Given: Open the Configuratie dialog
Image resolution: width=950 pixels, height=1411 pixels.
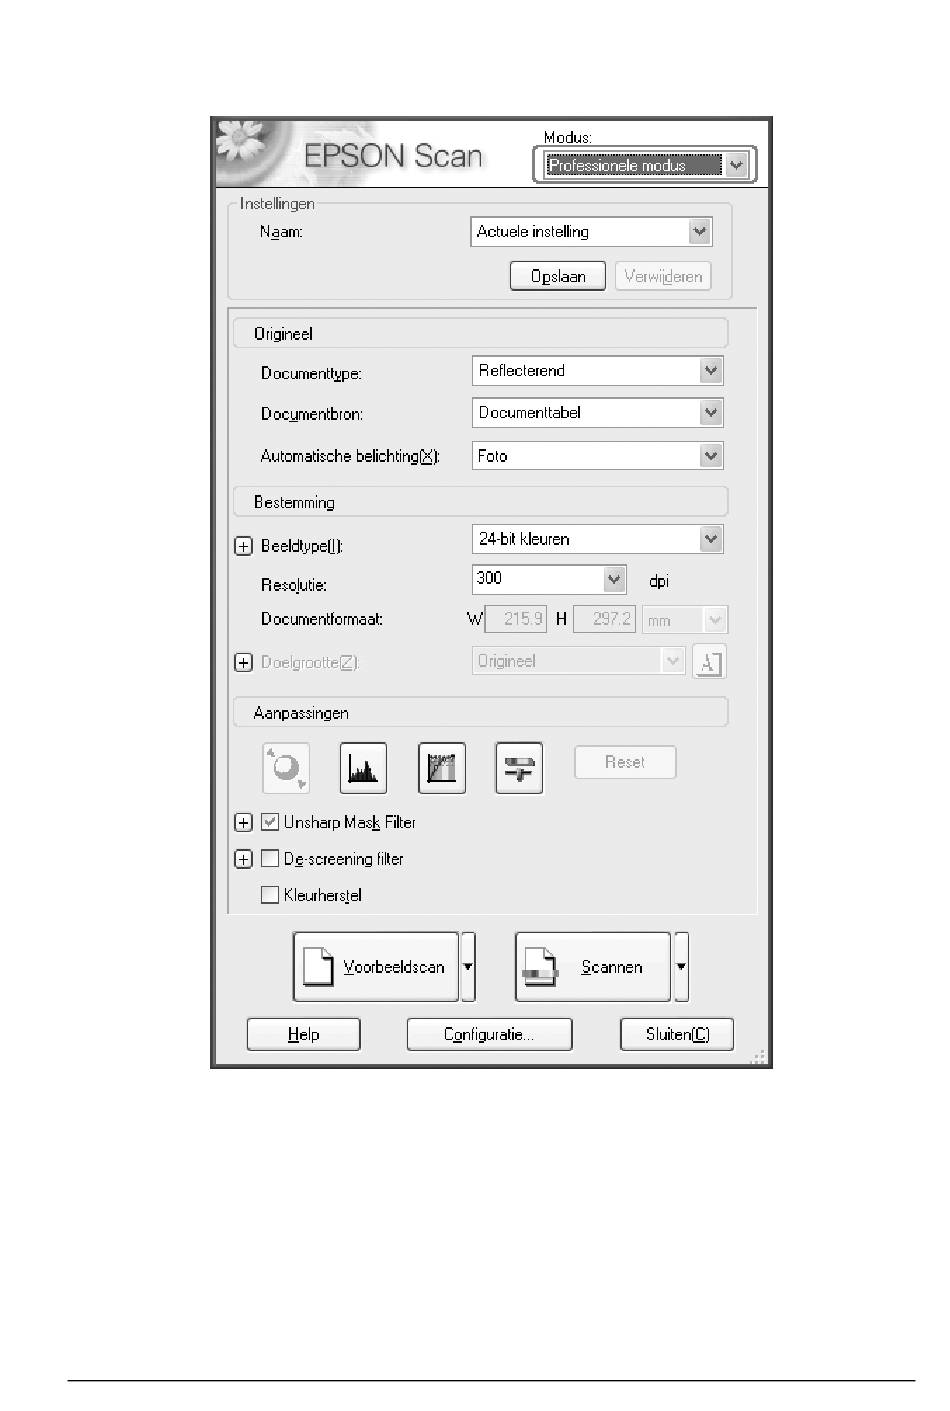Looking at the screenshot, I should (x=489, y=1034).
